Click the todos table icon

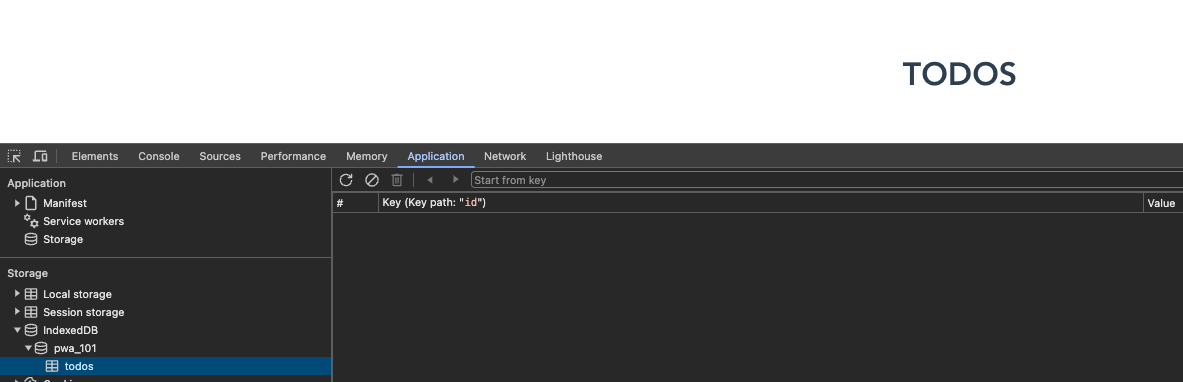[x=52, y=367]
